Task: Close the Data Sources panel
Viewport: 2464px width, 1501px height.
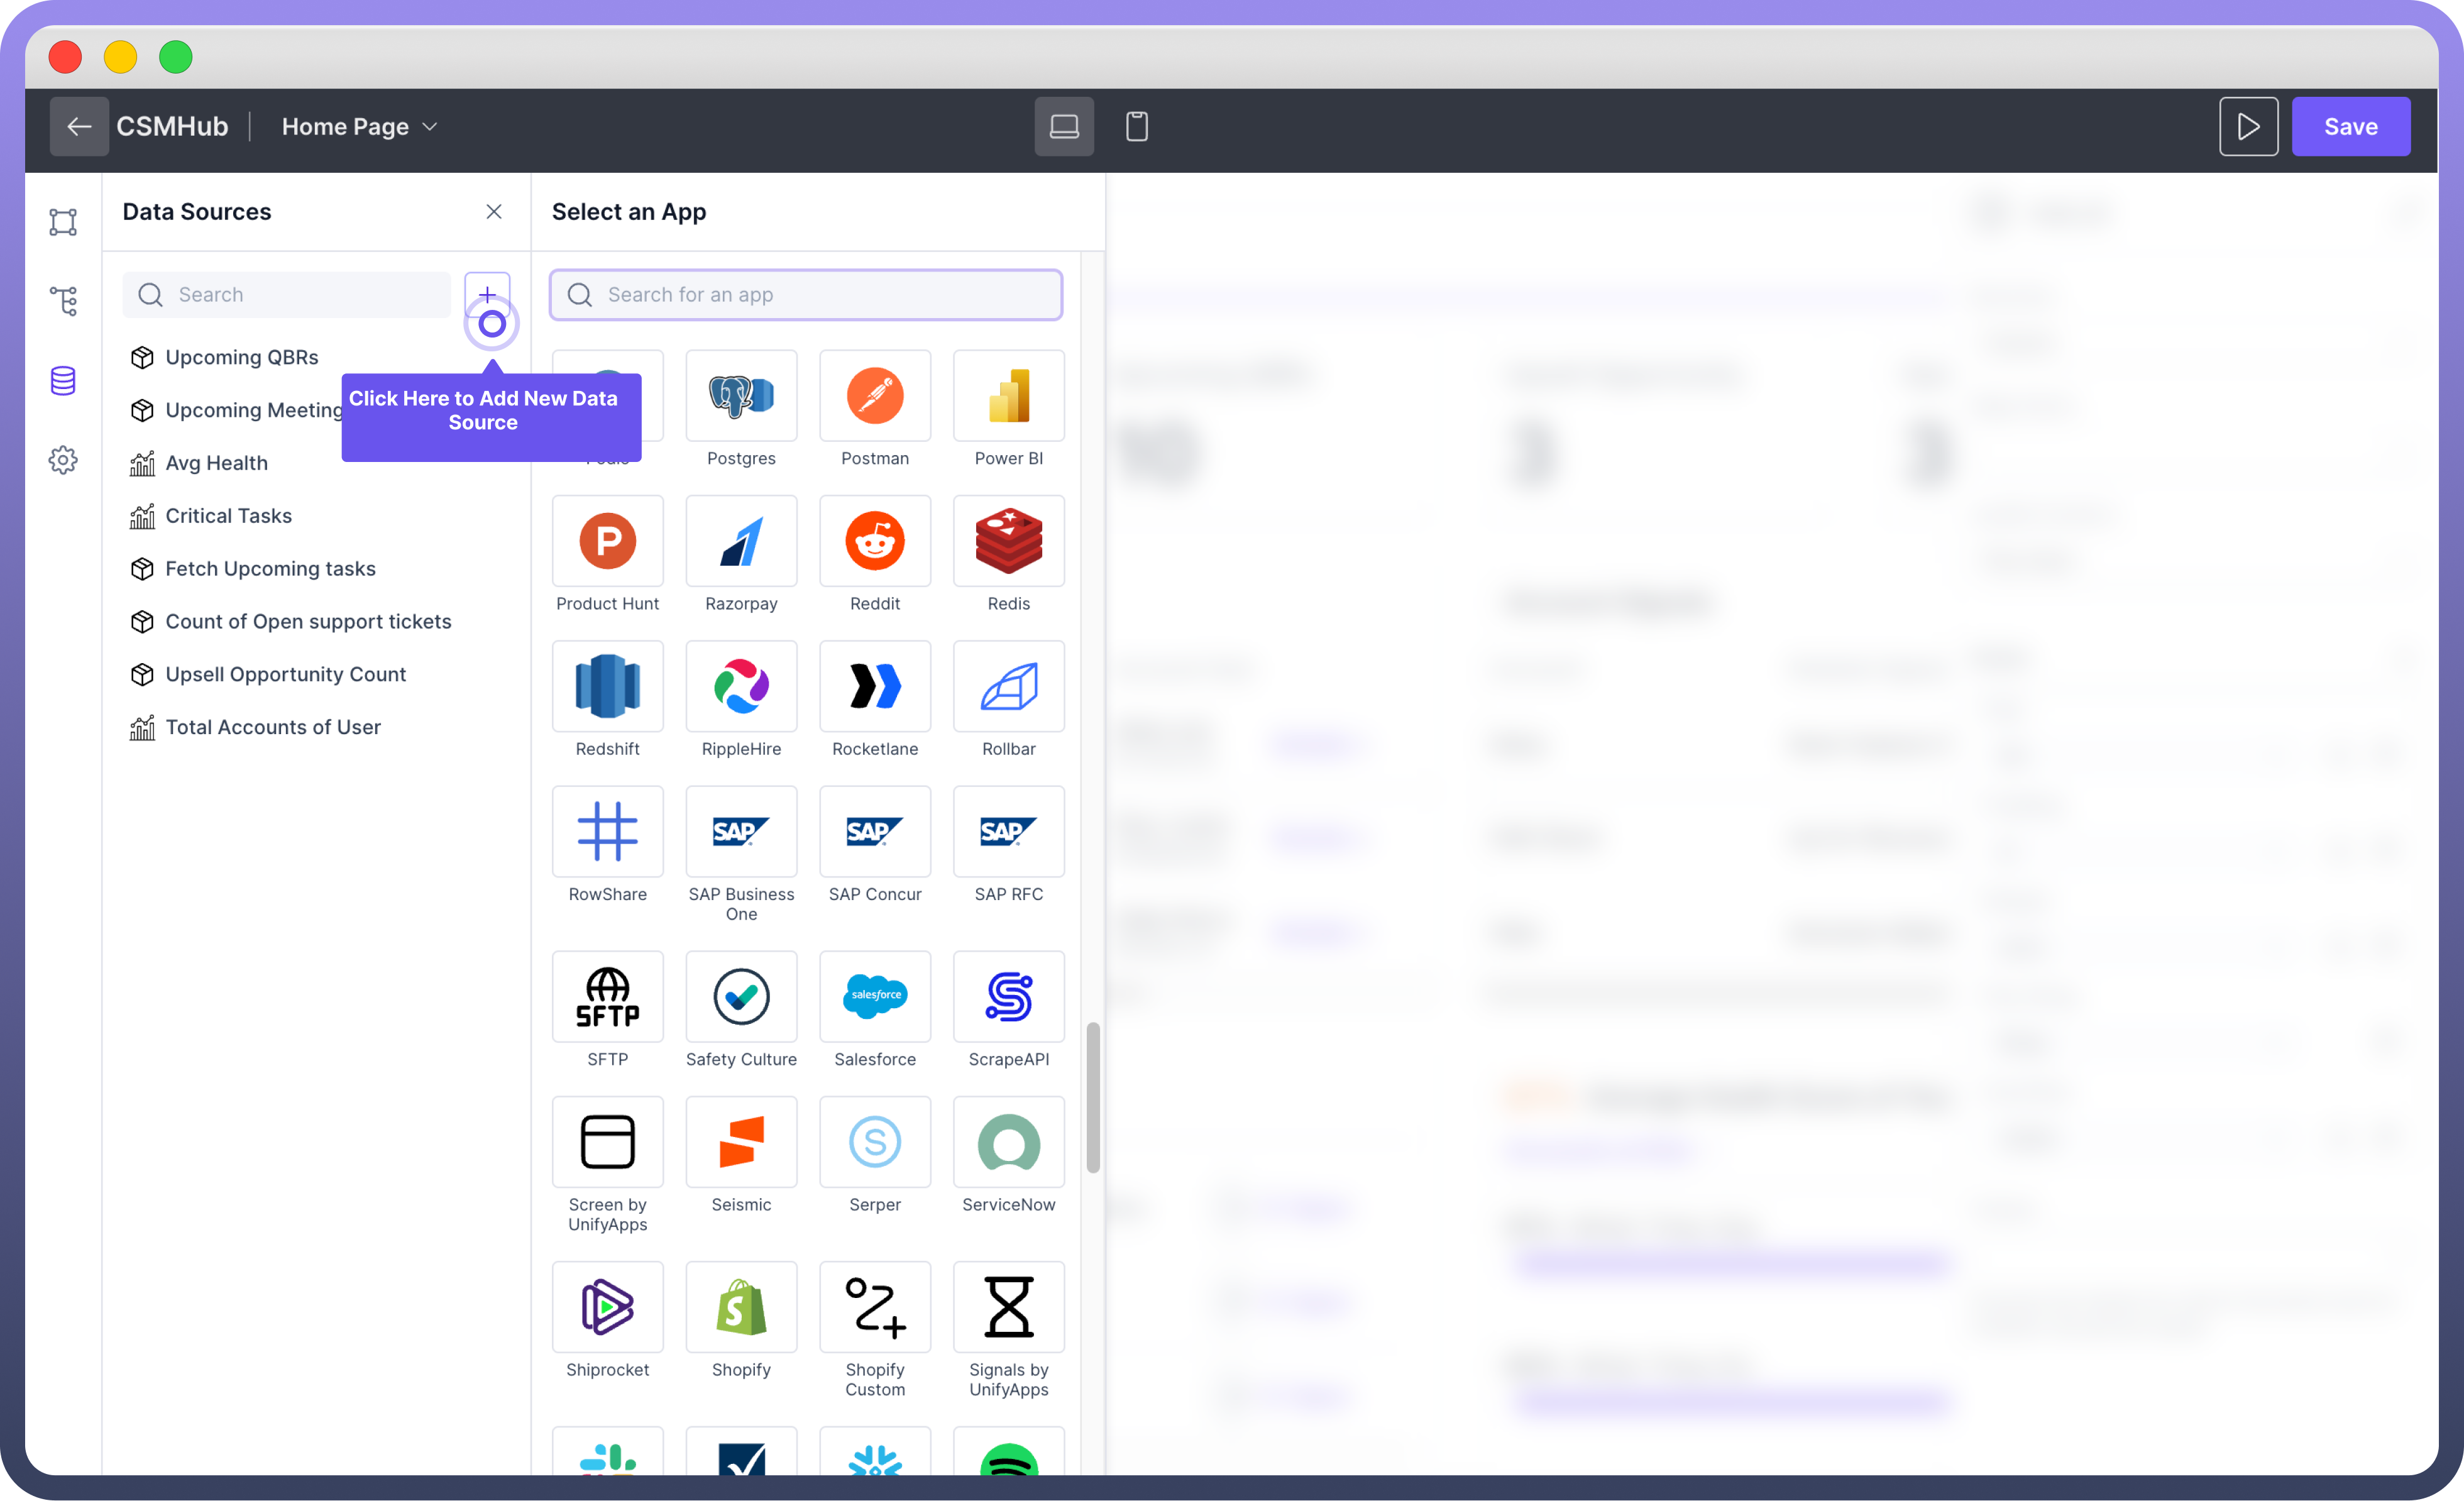Action: tap(494, 212)
